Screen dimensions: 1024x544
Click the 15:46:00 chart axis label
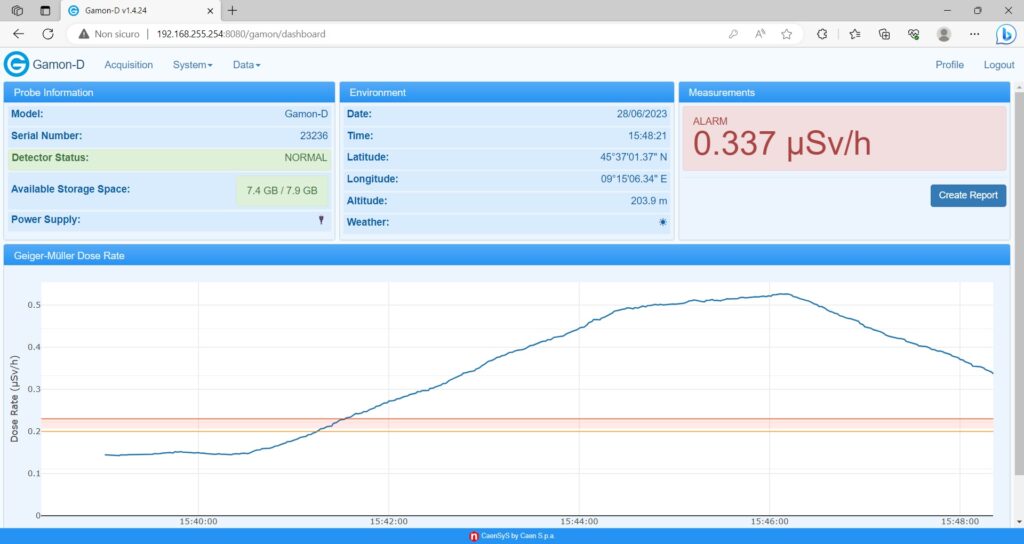(x=769, y=521)
